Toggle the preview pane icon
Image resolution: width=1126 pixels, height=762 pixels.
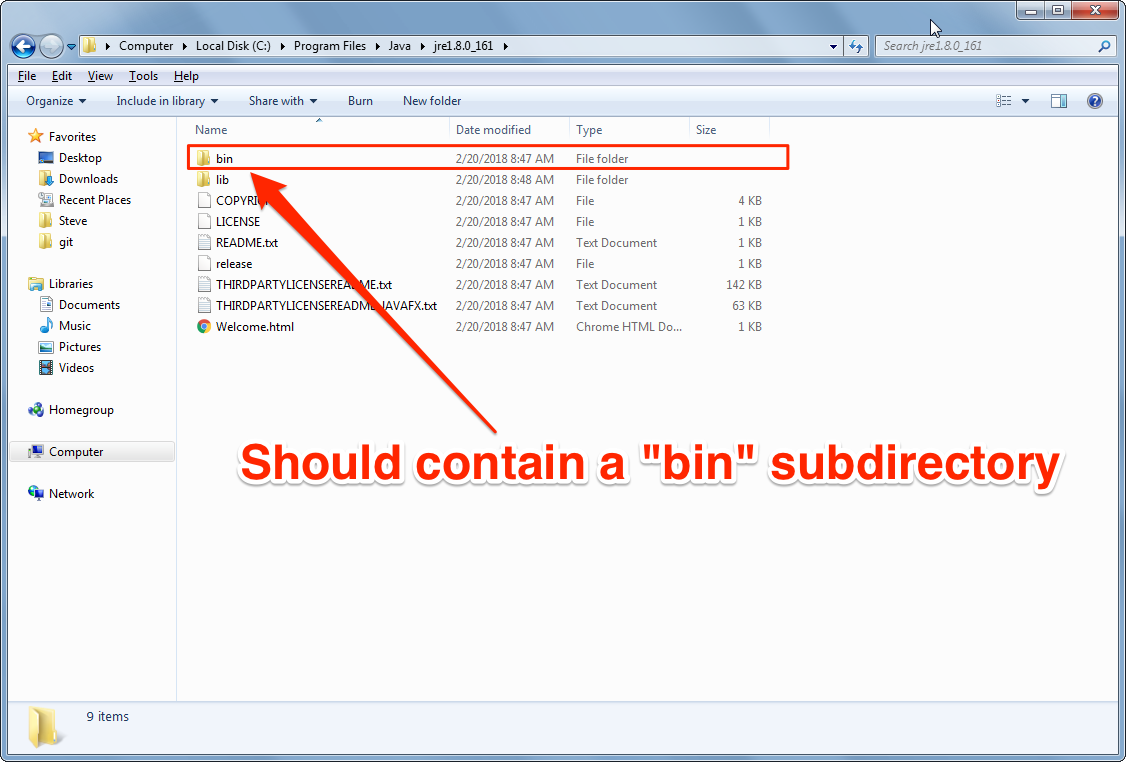click(x=1058, y=101)
